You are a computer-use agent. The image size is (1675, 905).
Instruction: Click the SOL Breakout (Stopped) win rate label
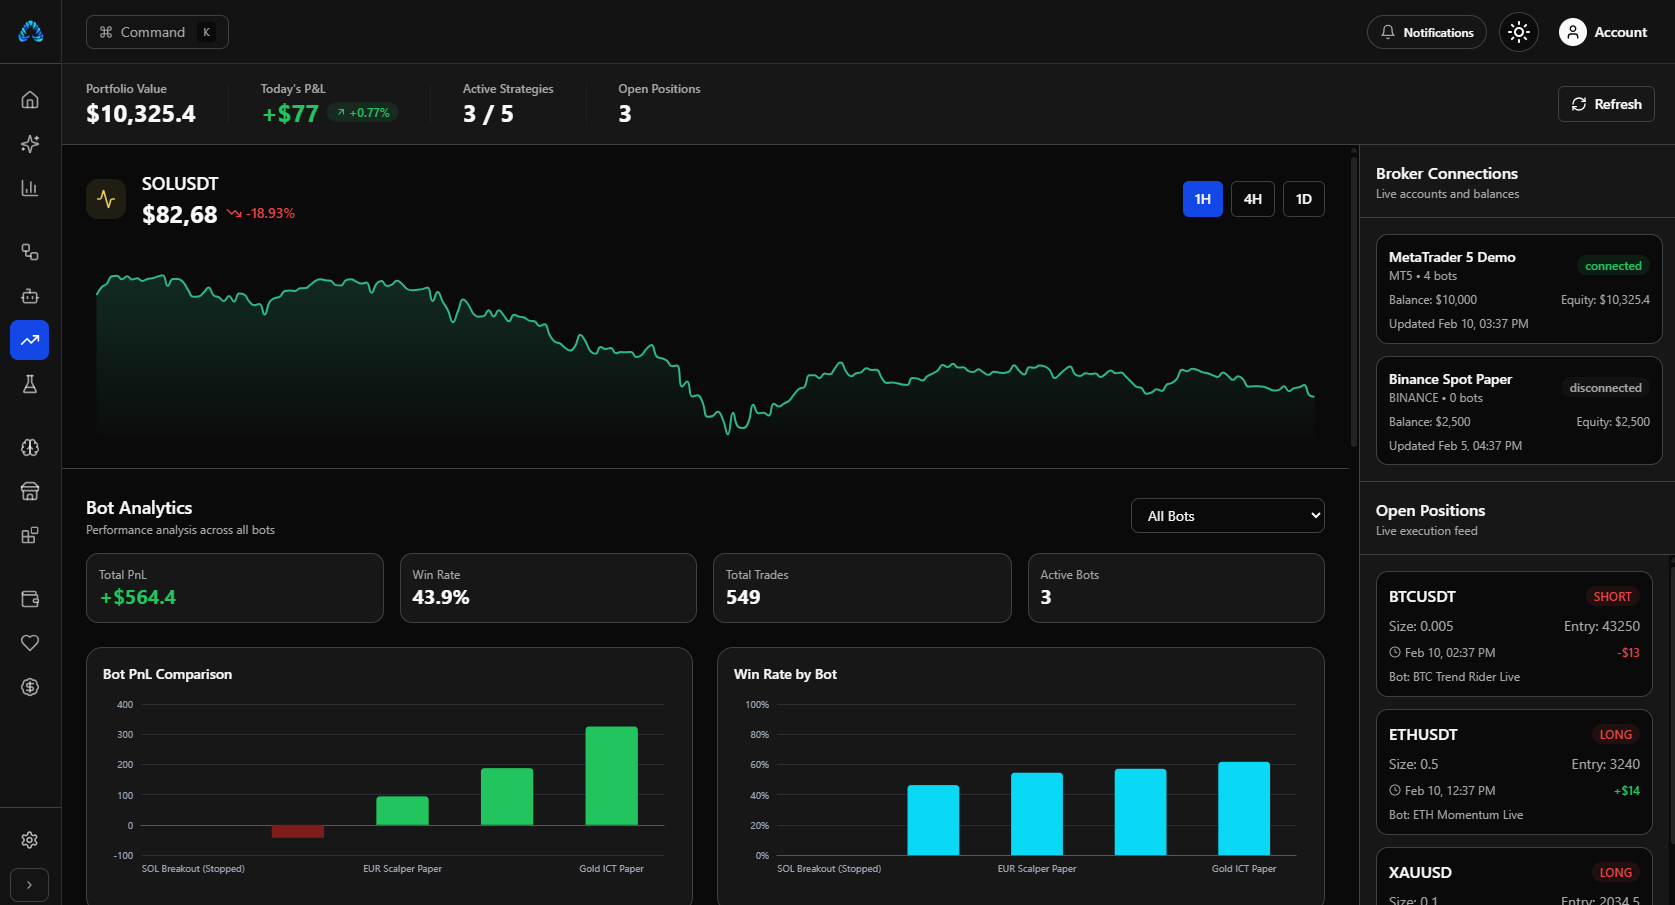[x=829, y=869]
